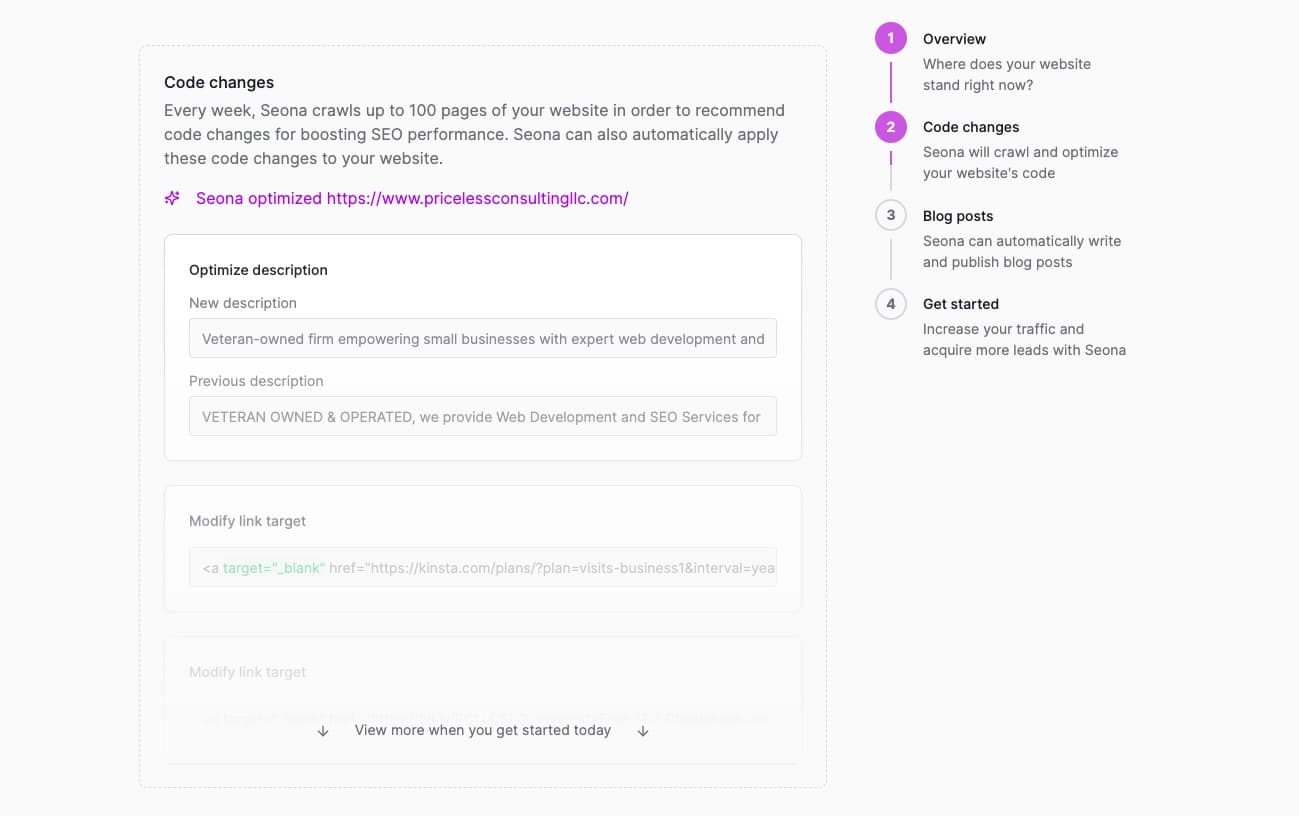Jump to the Get started step label
Viewport: 1299px width, 816px height.
tap(960, 304)
